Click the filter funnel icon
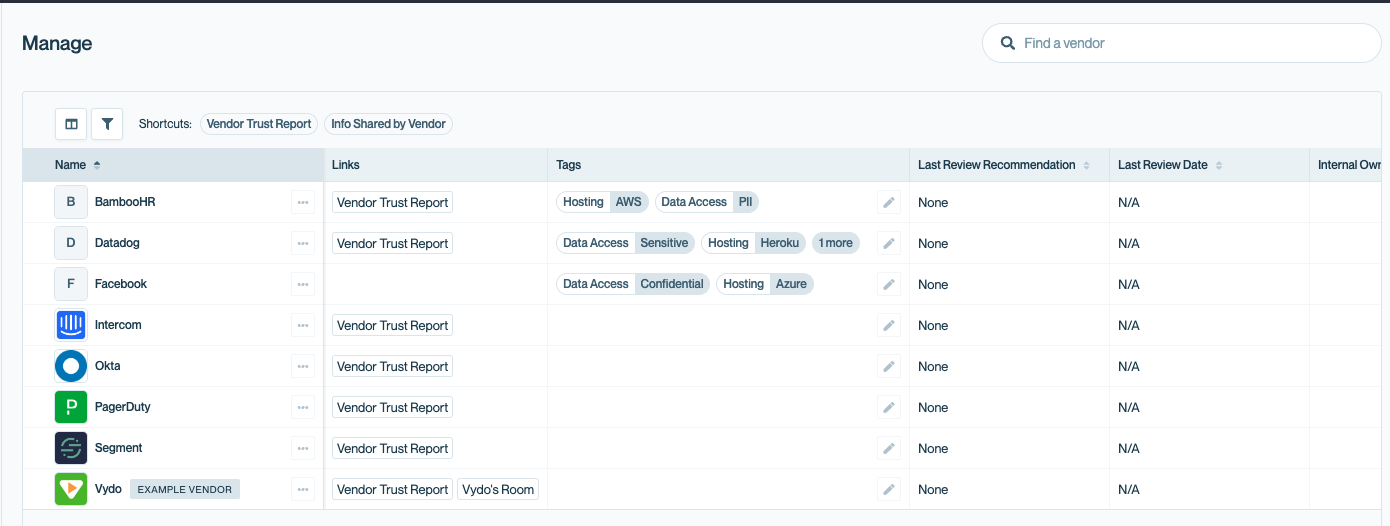The width and height of the screenshot is (1390, 526). tap(107, 124)
